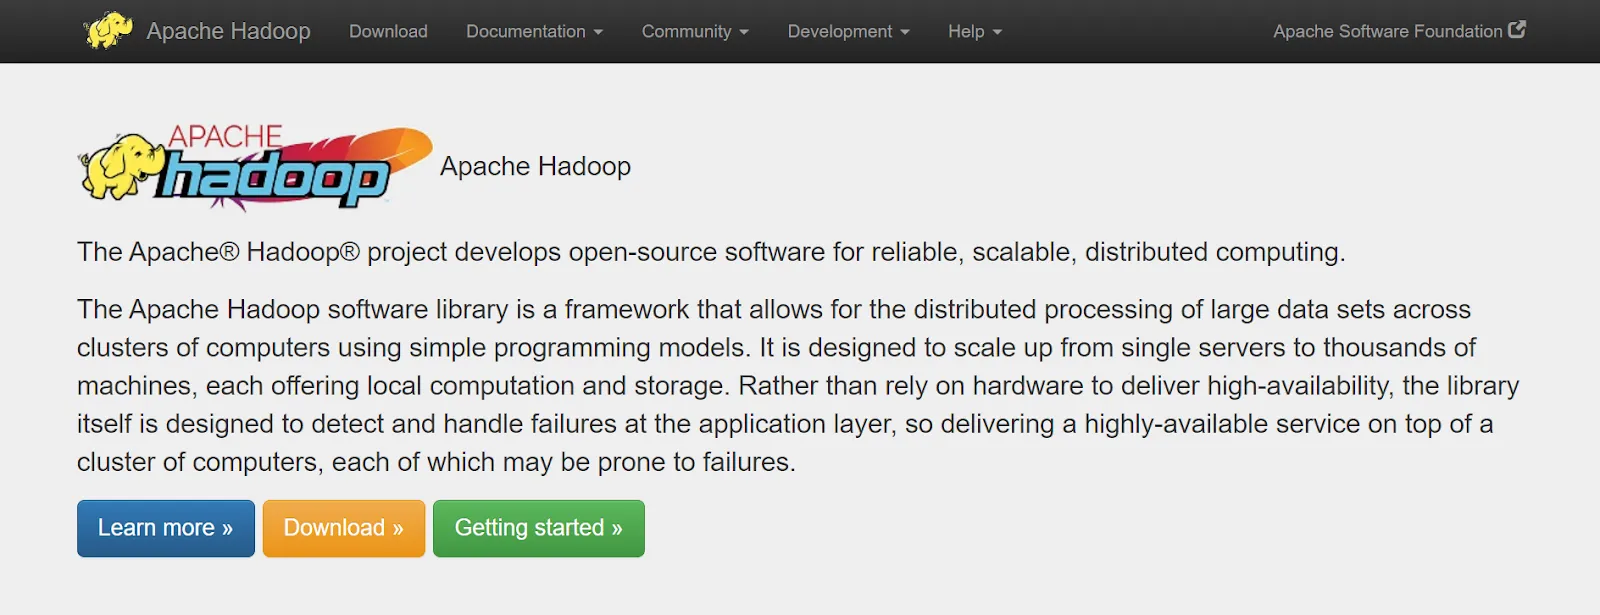Open the Help dropdown menu
Viewport: 1600px width, 615px height.
[x=974, y=31]
